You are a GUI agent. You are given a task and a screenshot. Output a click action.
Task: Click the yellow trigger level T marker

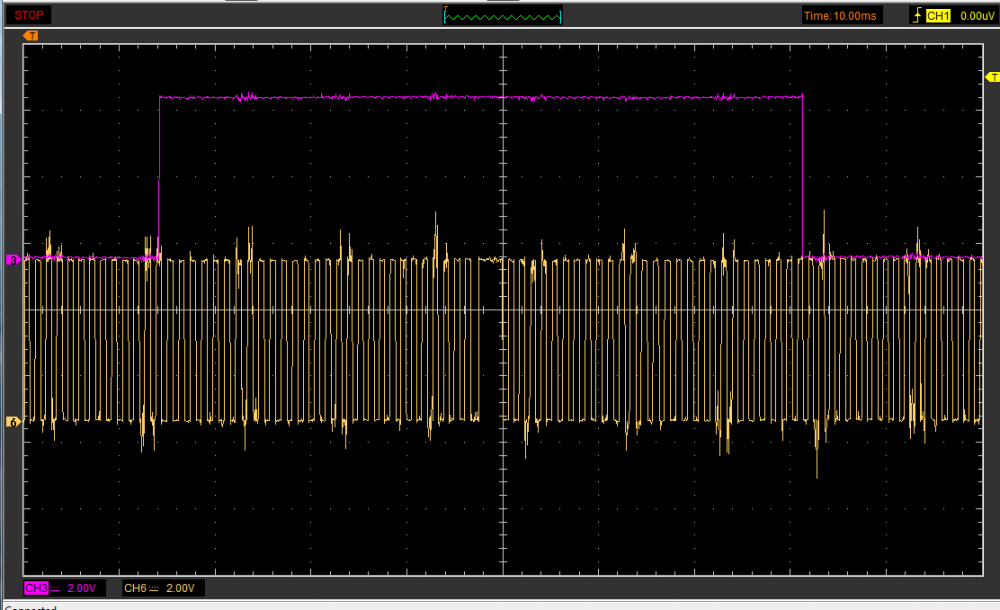coord(991,77)
